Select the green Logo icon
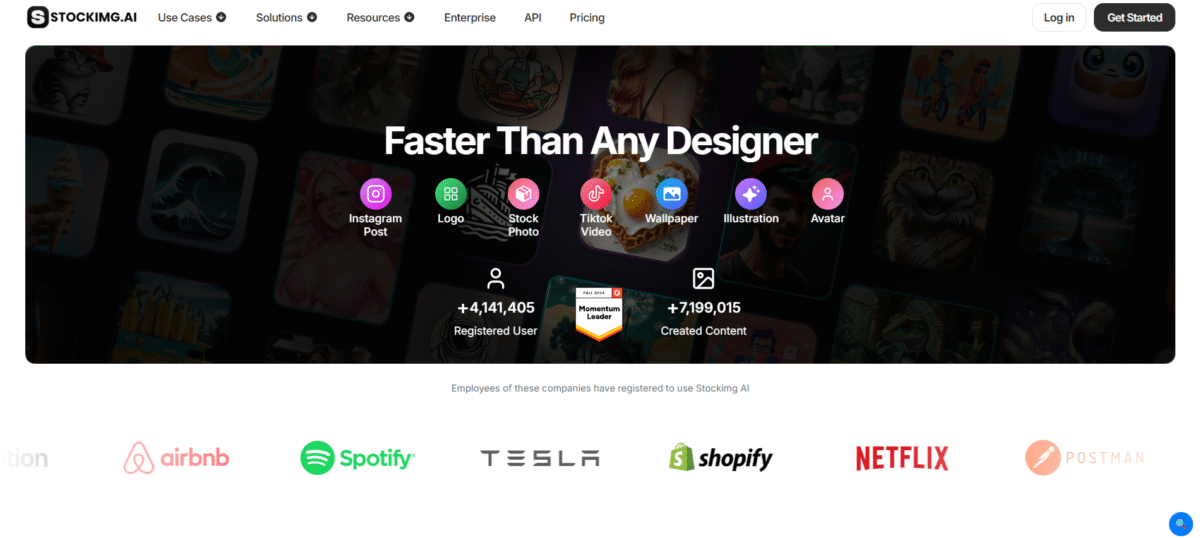Screen dimensions: 1200x538 pyautogui.click(x=451, y=194)
